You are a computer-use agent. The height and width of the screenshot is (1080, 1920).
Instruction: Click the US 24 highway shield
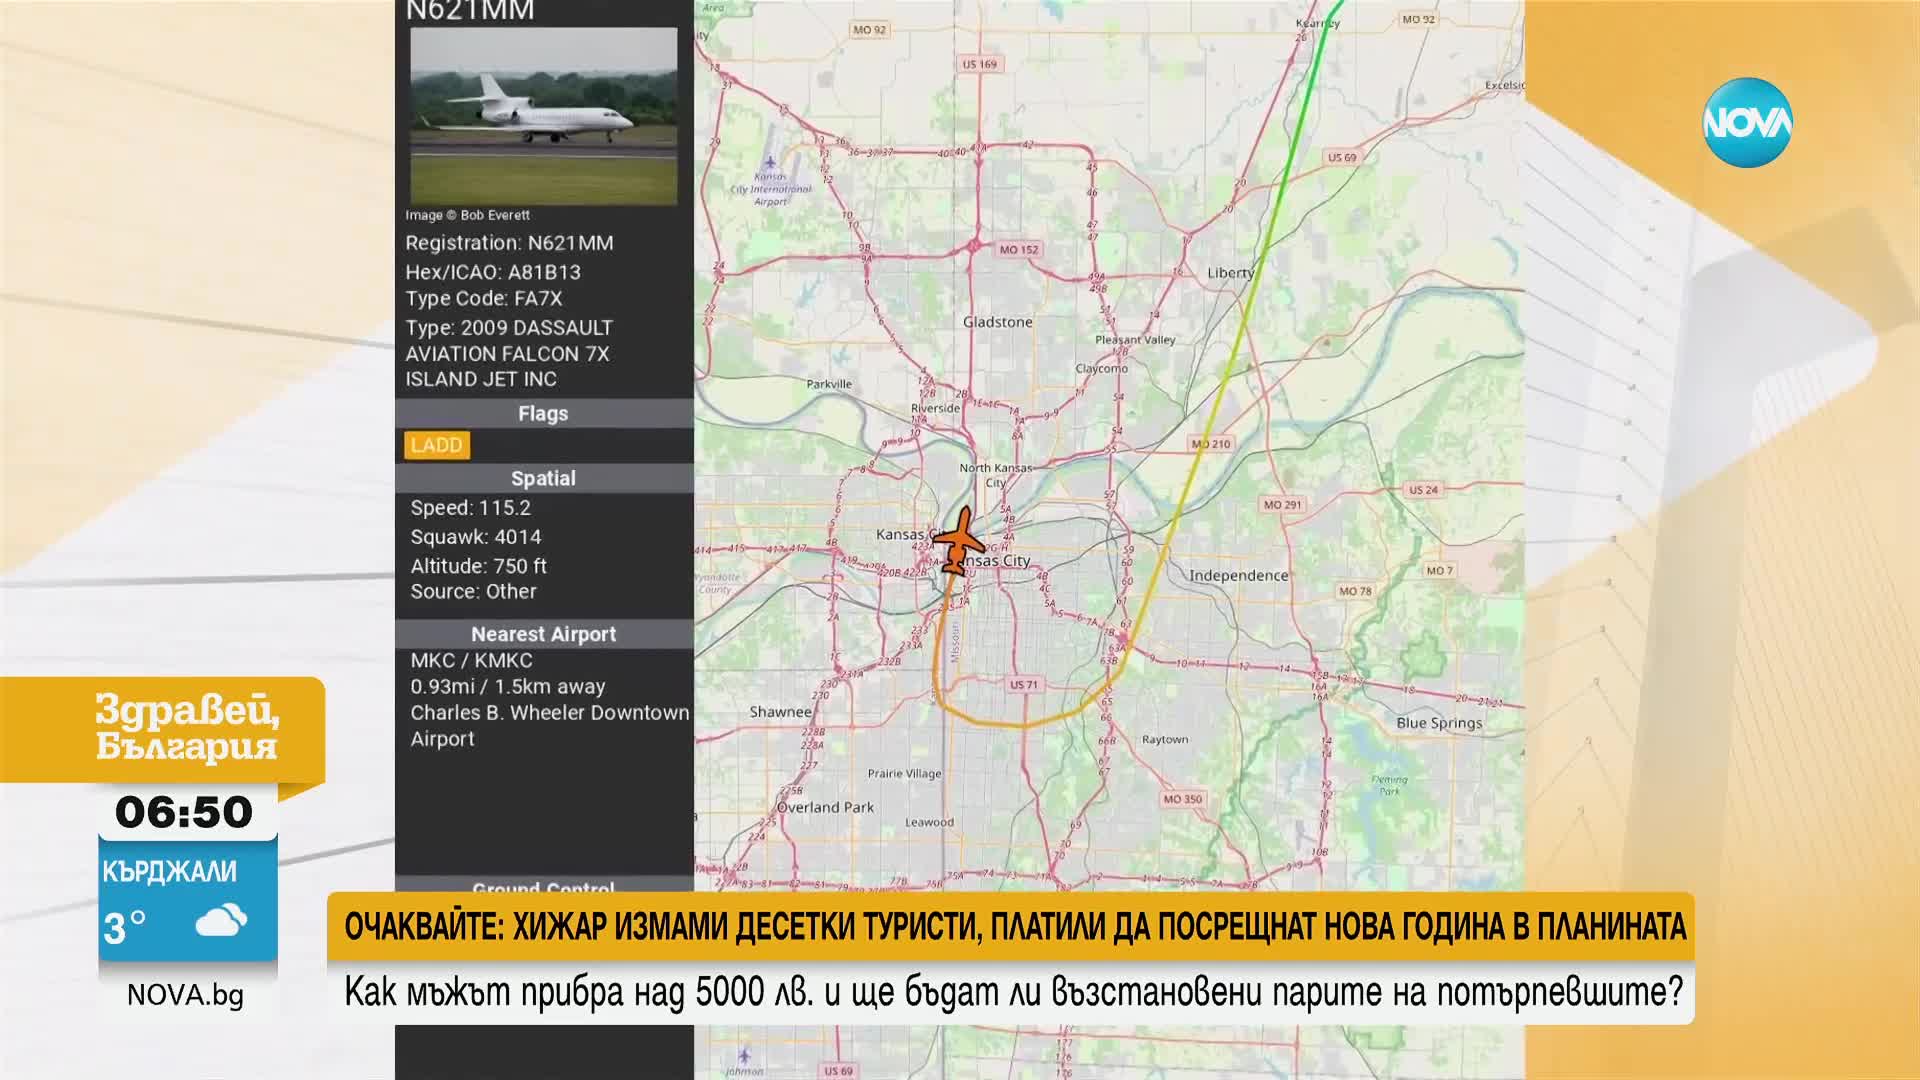(x=1423, y=490)
